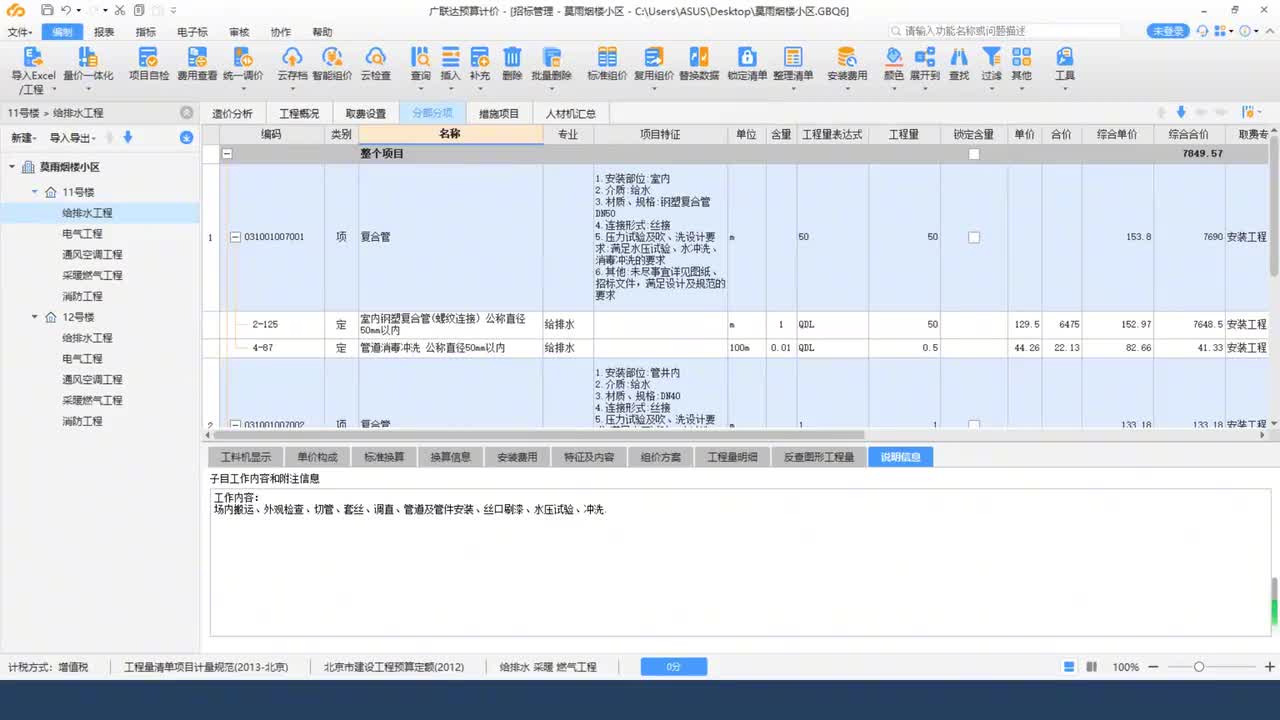Click the 插入 insert icon
The height and width of the screenshot is (720, 1280).
tap(451, 57)
